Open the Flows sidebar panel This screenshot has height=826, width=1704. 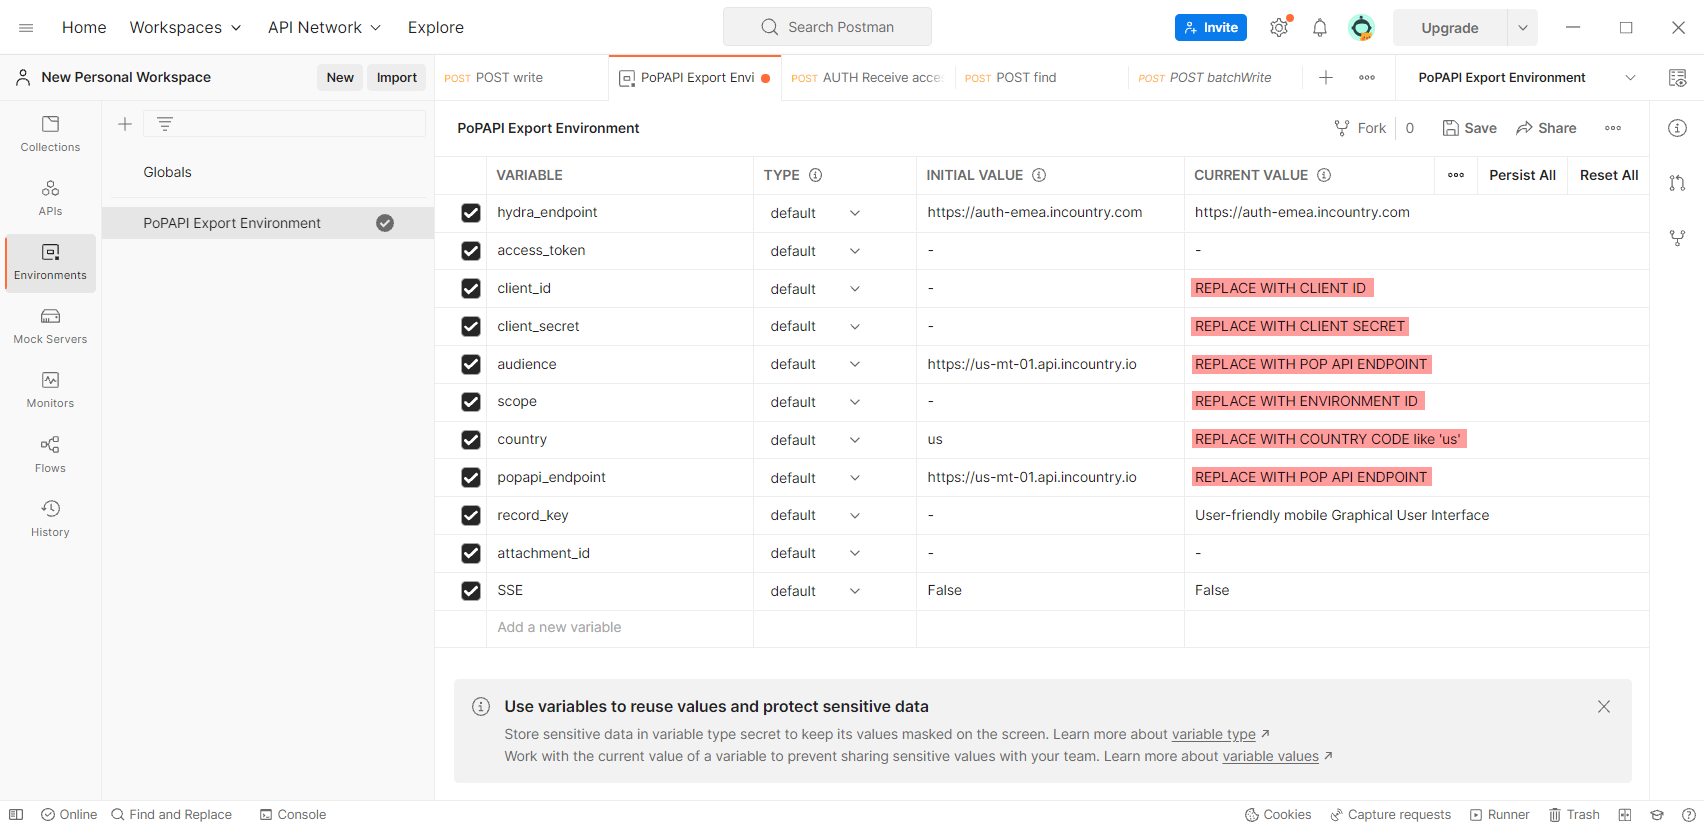50,454
